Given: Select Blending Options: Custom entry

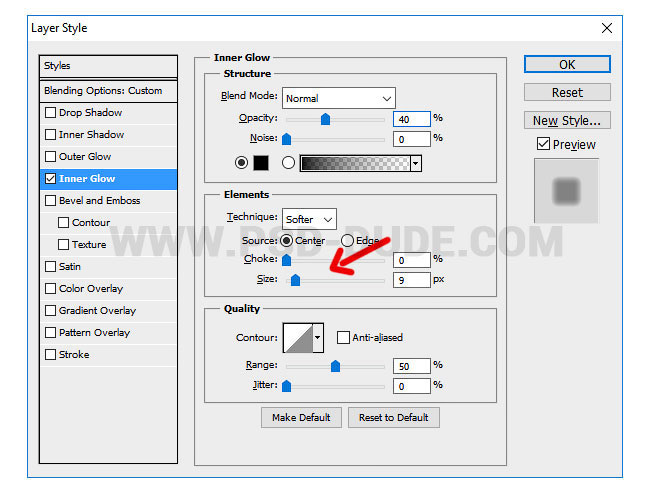Looking at the screenshot, I should (108, 90).
